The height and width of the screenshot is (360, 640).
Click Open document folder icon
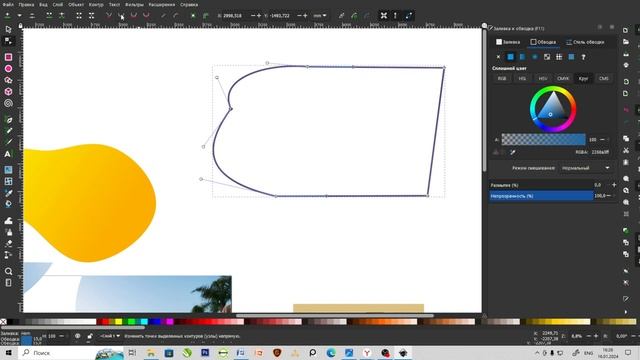coord(626,42)
